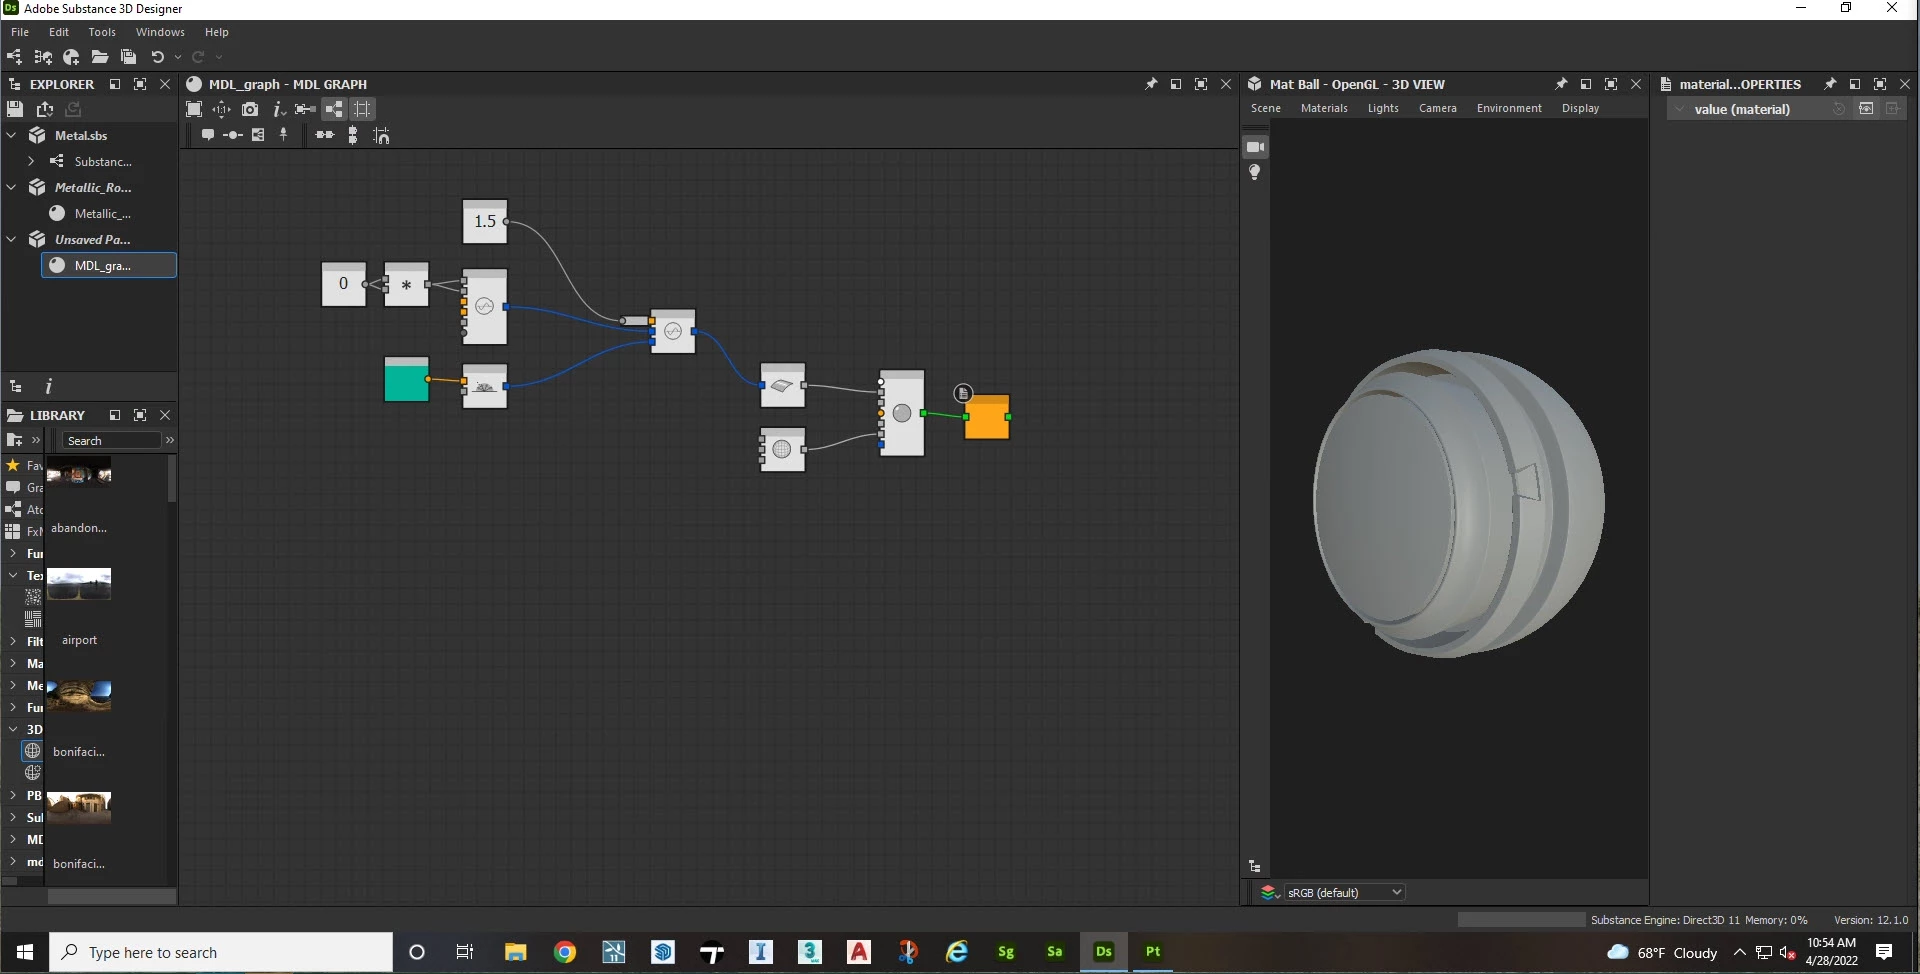
Task: Open the Display menu in 3D View
Action: [1581, 108]
